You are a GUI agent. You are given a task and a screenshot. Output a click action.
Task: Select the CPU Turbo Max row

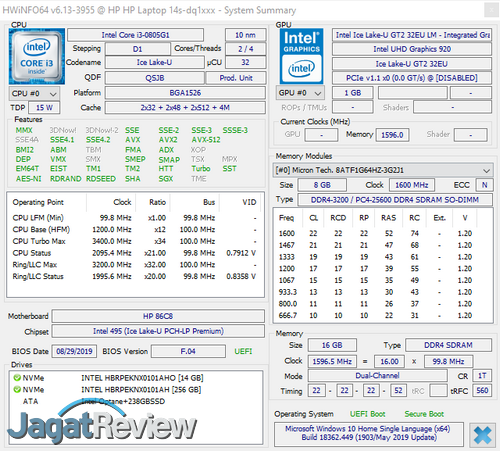(x=134, y=241)
